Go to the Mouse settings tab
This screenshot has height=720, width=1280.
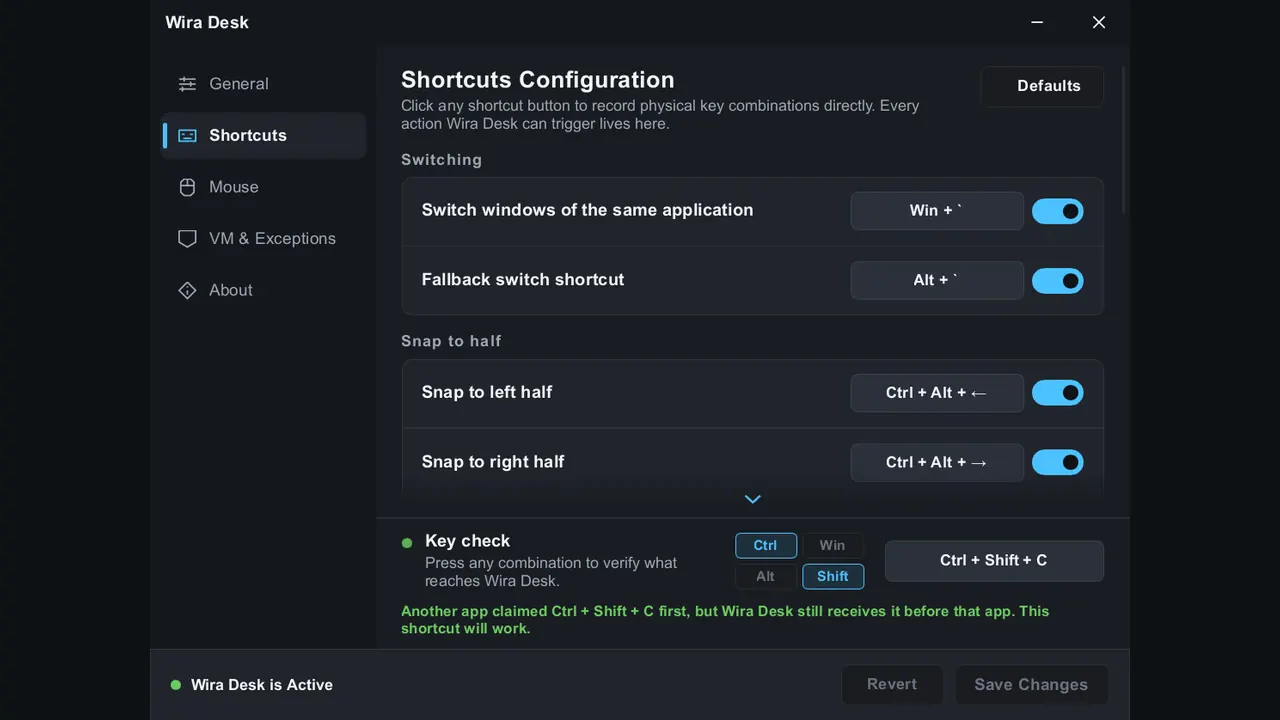pos(264,187)
